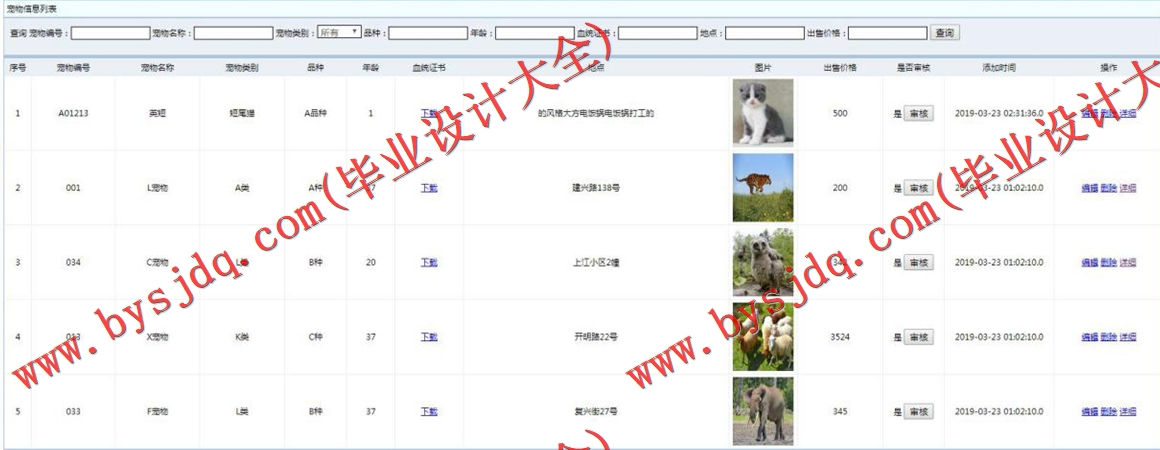The width and height of the screenshot is (1160, 450).
Task: Open 详细 for the X宠物 row
Action: (1127, 338)
